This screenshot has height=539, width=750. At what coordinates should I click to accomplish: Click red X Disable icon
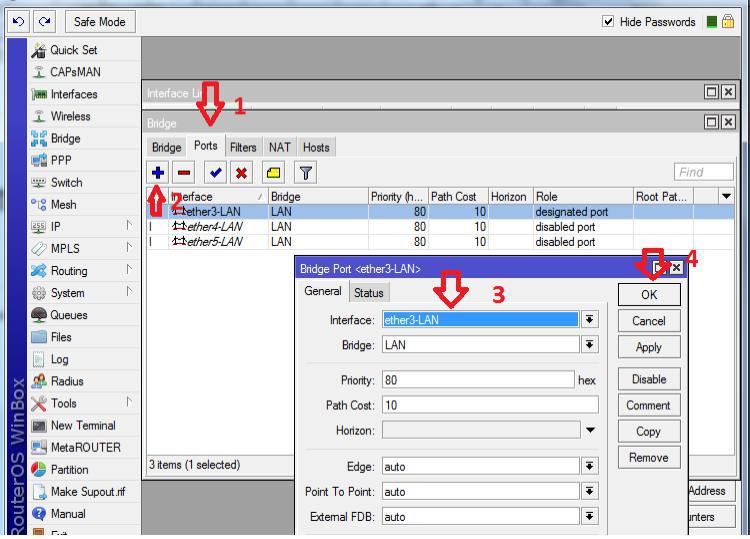[x=242, y=173]
